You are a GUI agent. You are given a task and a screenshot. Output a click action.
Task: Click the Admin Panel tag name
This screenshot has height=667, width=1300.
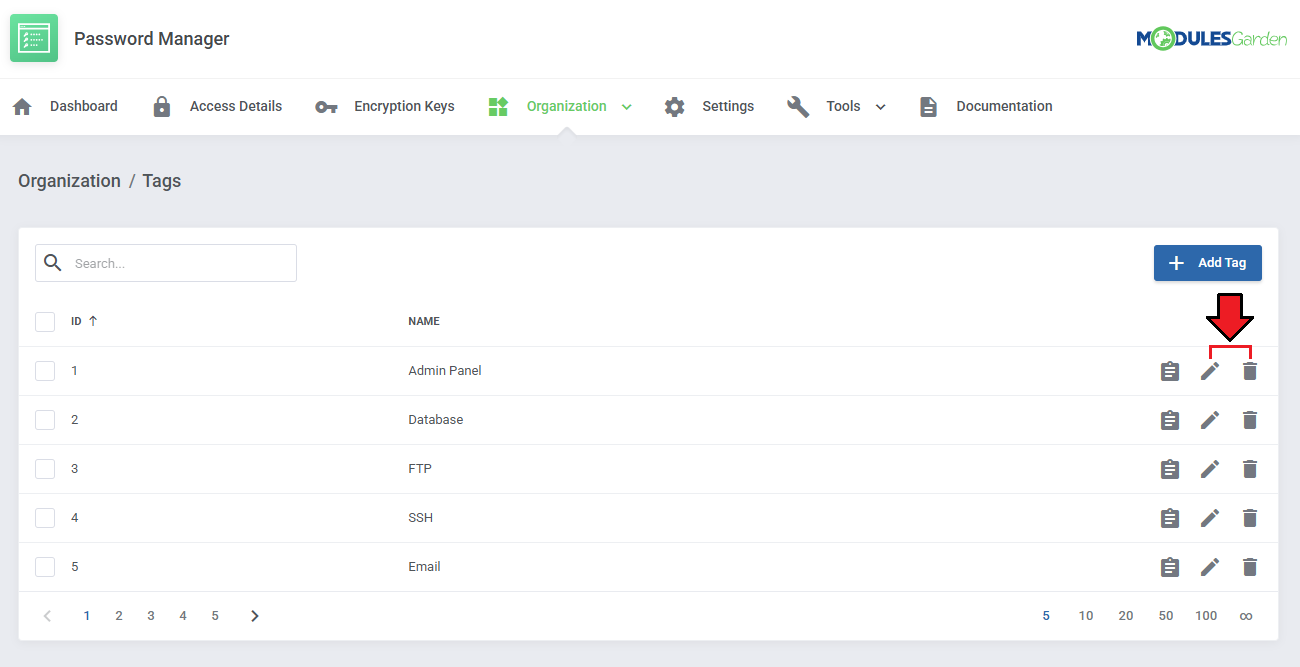click(x=445, y=371)
